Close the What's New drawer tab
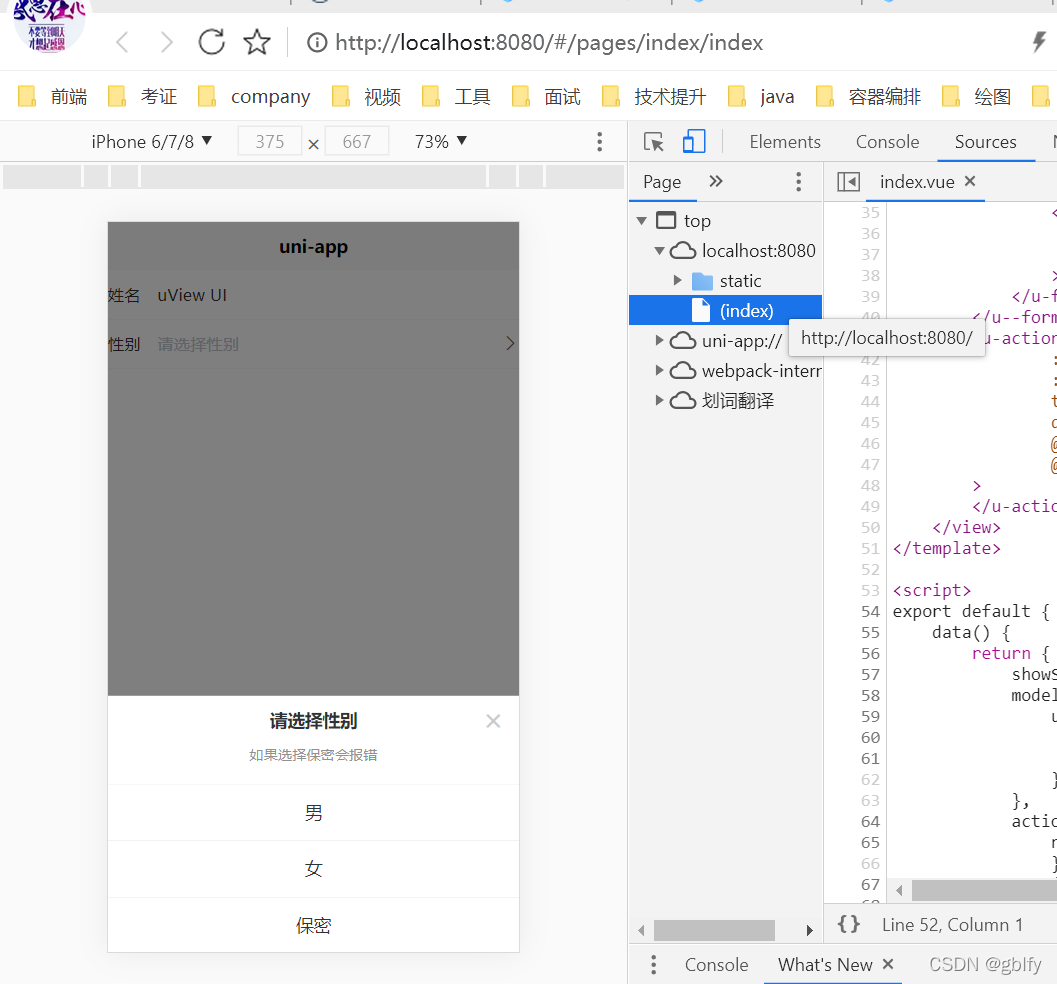Screen dimensions: 1057x984 [888, 964]
